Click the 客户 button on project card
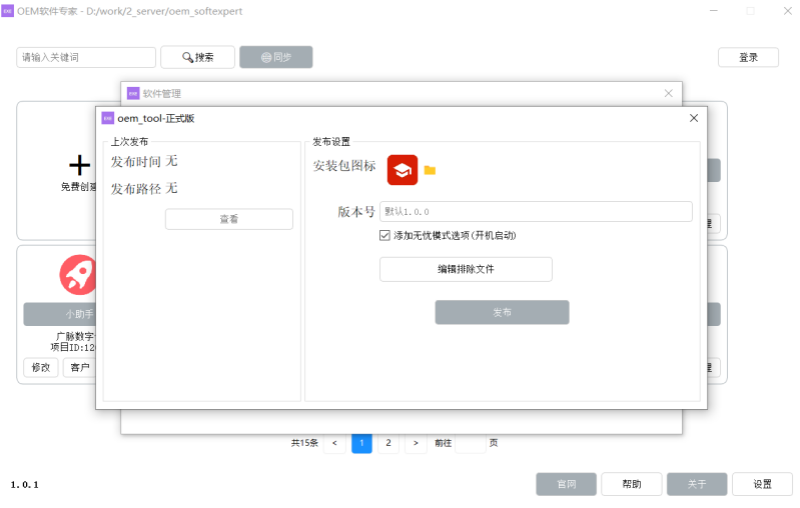Viewport: 800px width, 508px height. click(x=79, y=367)
